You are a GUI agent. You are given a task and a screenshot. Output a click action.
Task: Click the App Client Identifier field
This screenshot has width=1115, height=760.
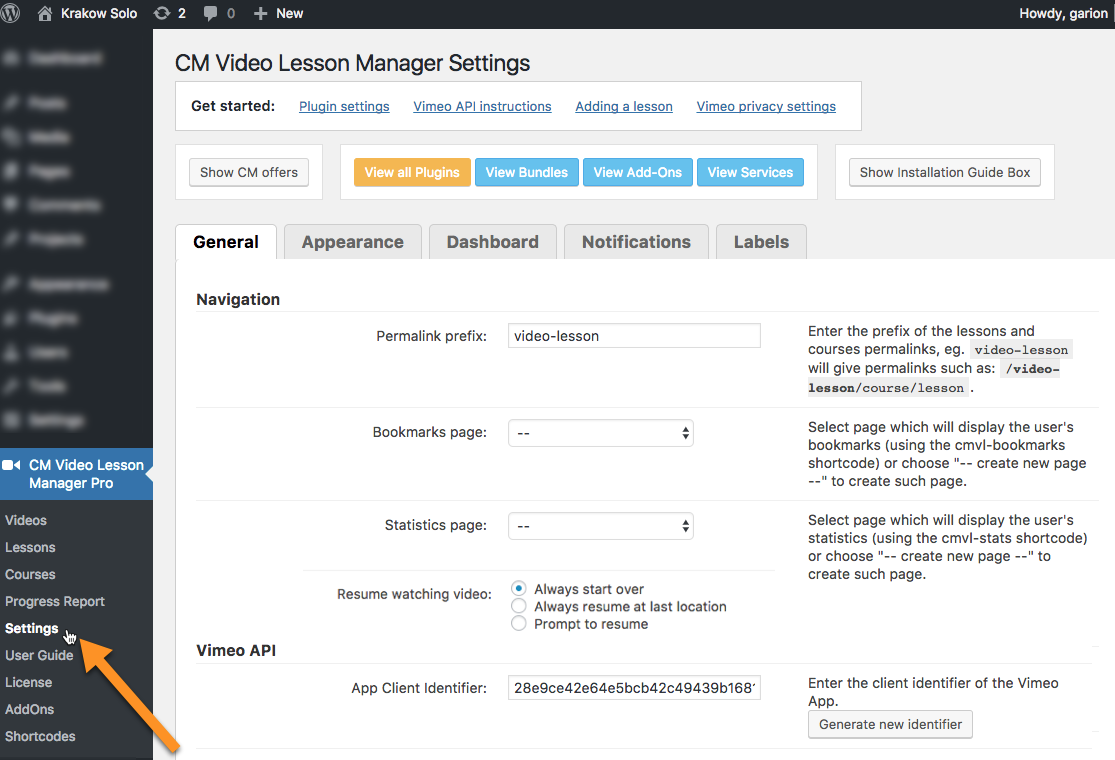[x=634, y=687]
